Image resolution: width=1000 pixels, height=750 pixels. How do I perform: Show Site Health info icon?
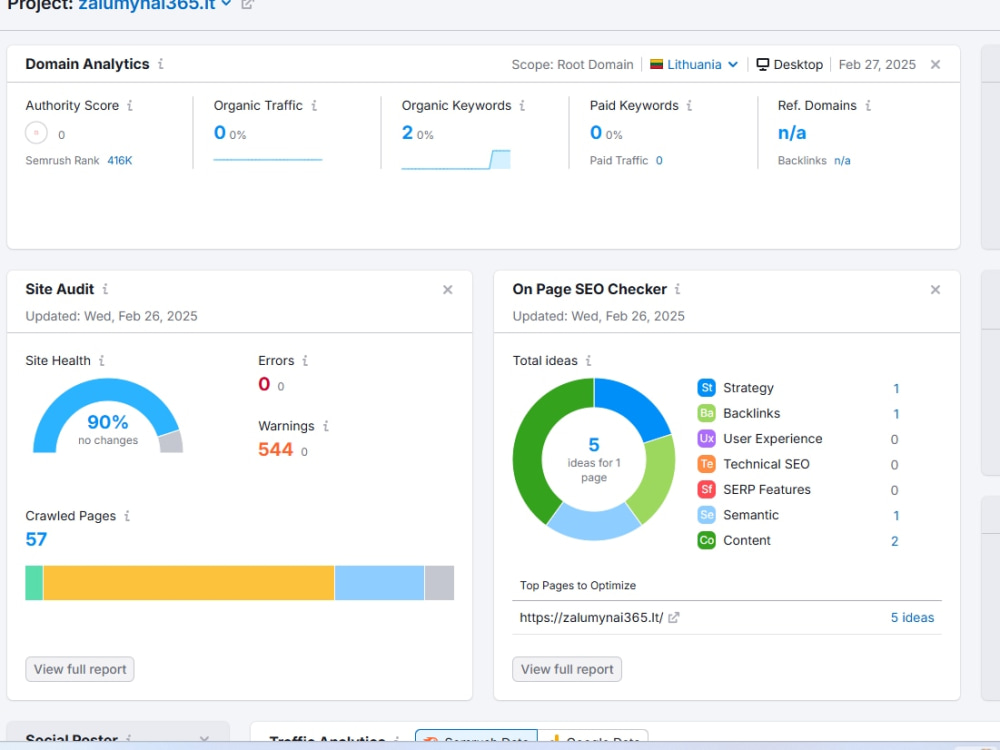click(x=101, y=360)
